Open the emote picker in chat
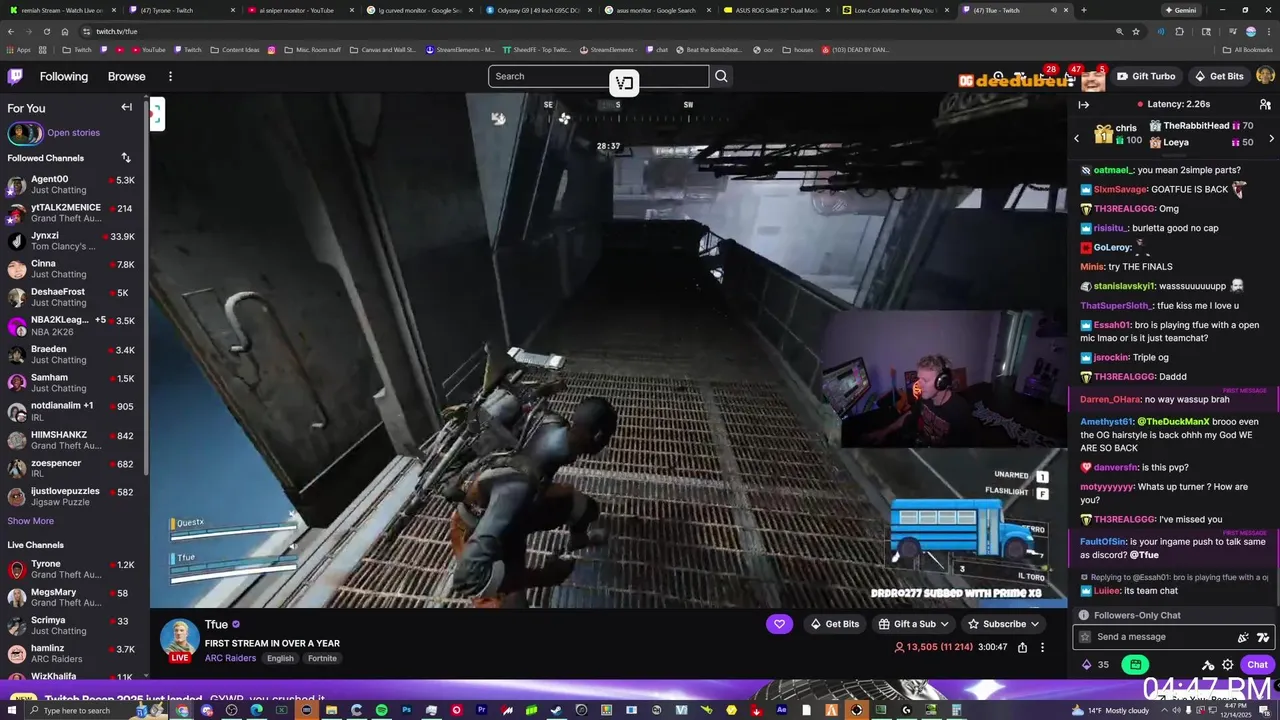 (x=1243, y=637)
